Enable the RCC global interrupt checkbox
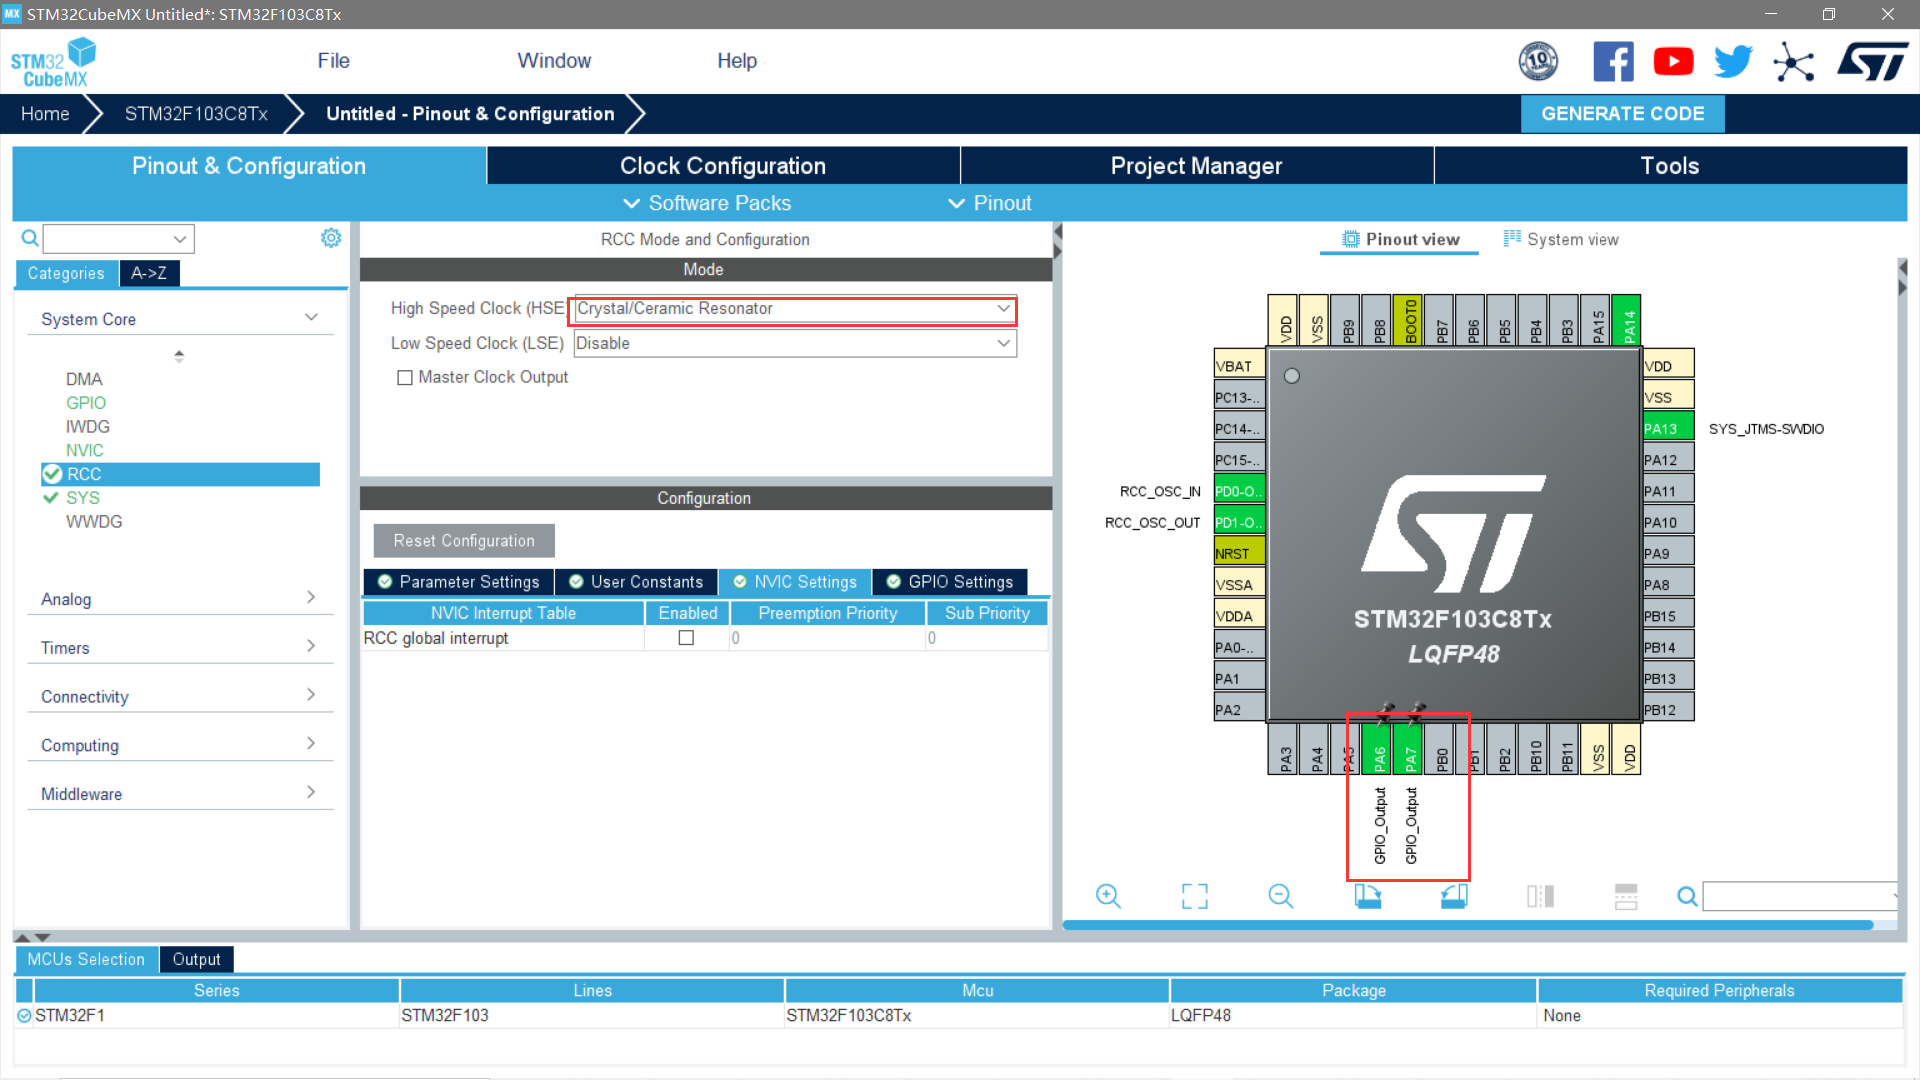The image size is (1920, 1080). [x=686, y=638]
